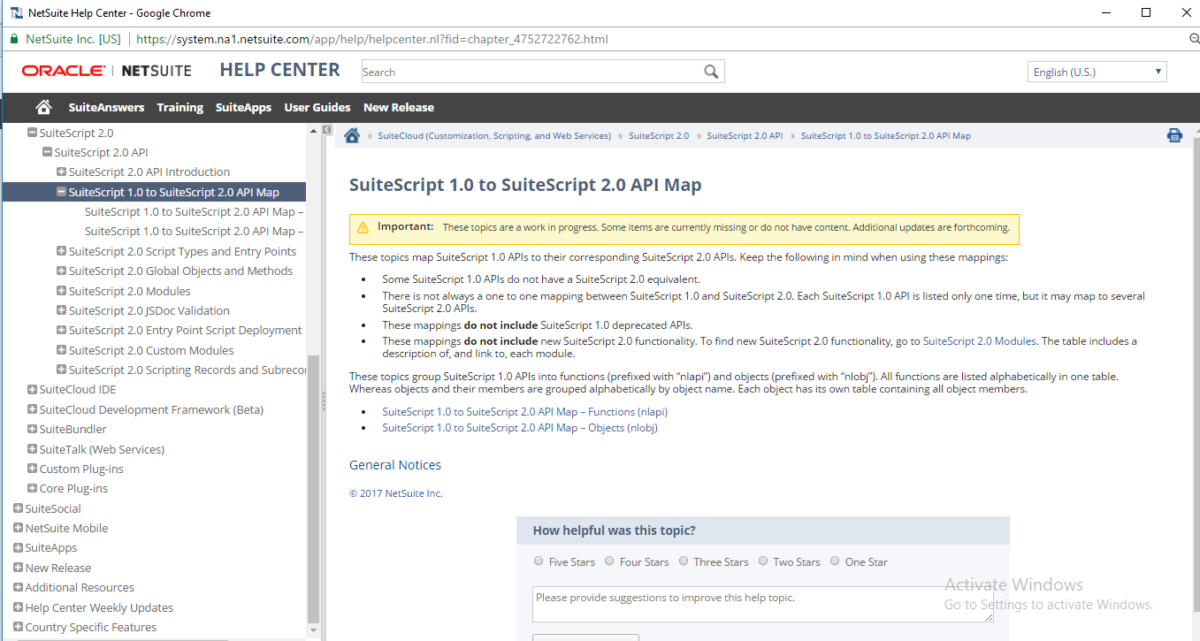
Task: Open the English (U.S.) language dropdown
Action: (1096, 71)
